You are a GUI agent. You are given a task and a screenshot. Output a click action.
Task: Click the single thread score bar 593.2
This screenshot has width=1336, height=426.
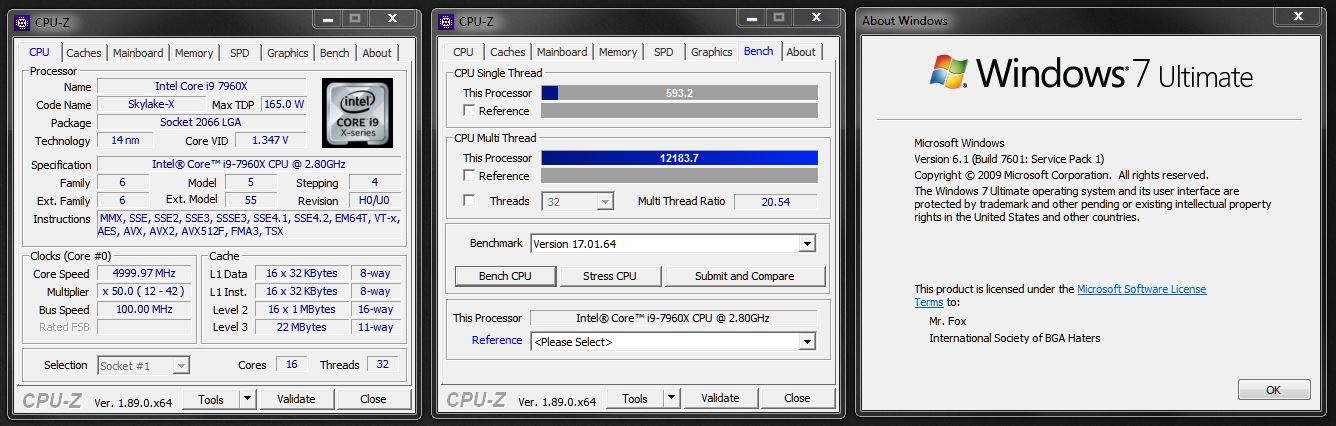(679, 93)
